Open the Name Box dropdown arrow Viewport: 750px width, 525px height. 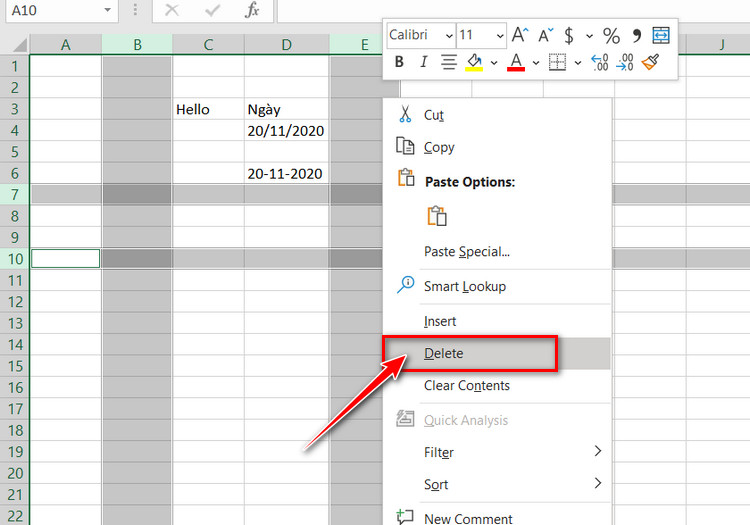point(108,10)
